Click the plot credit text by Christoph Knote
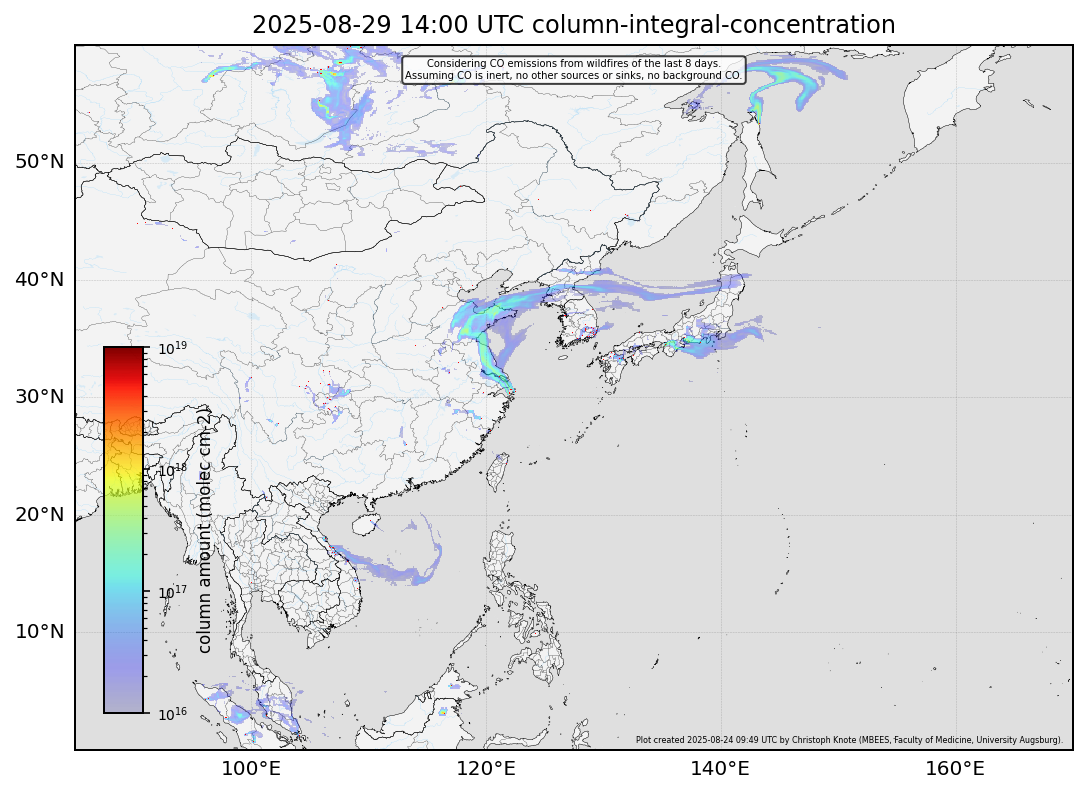The height and width of the screenshot is (793, 1087). click(x=848, y=740)
